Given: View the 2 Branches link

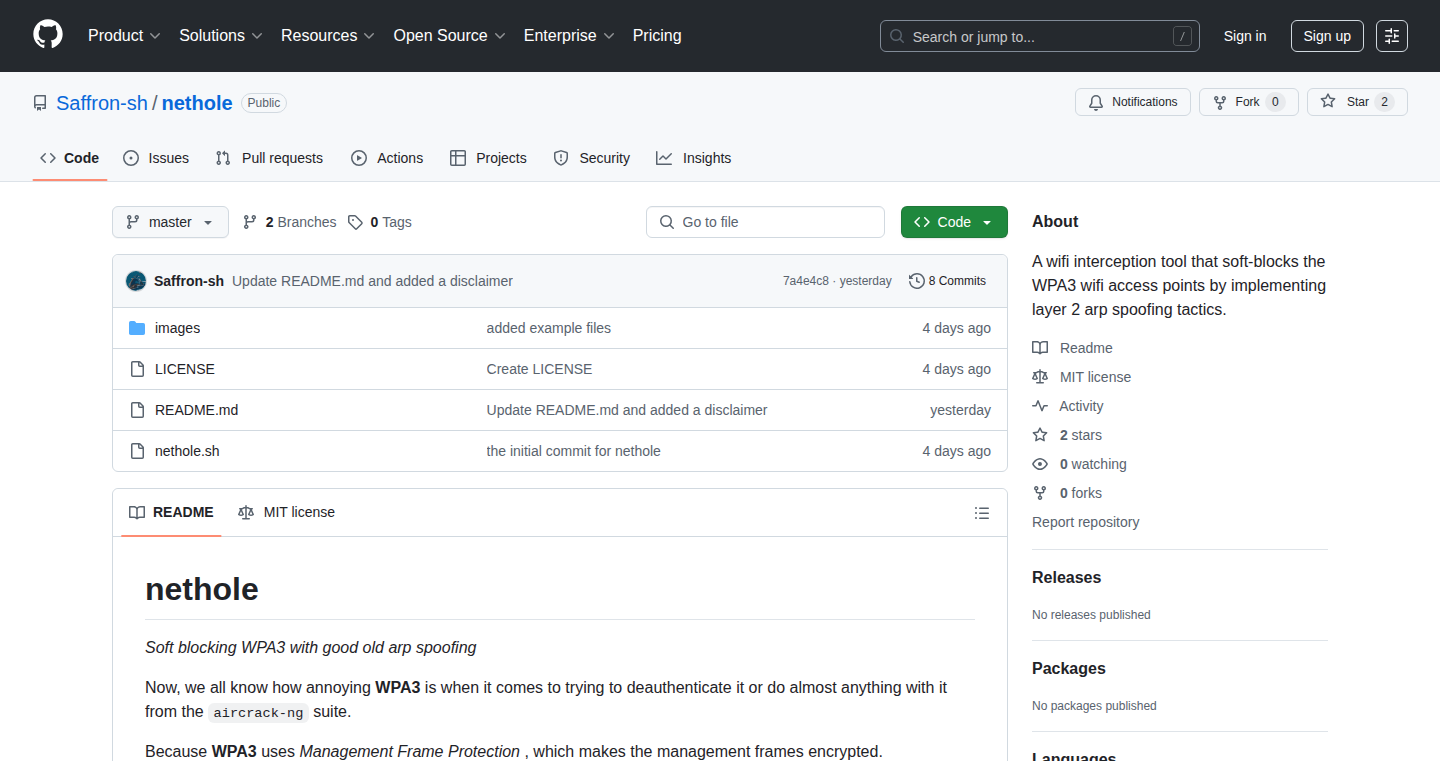Looking at the screenshot, I should [290, 222].
